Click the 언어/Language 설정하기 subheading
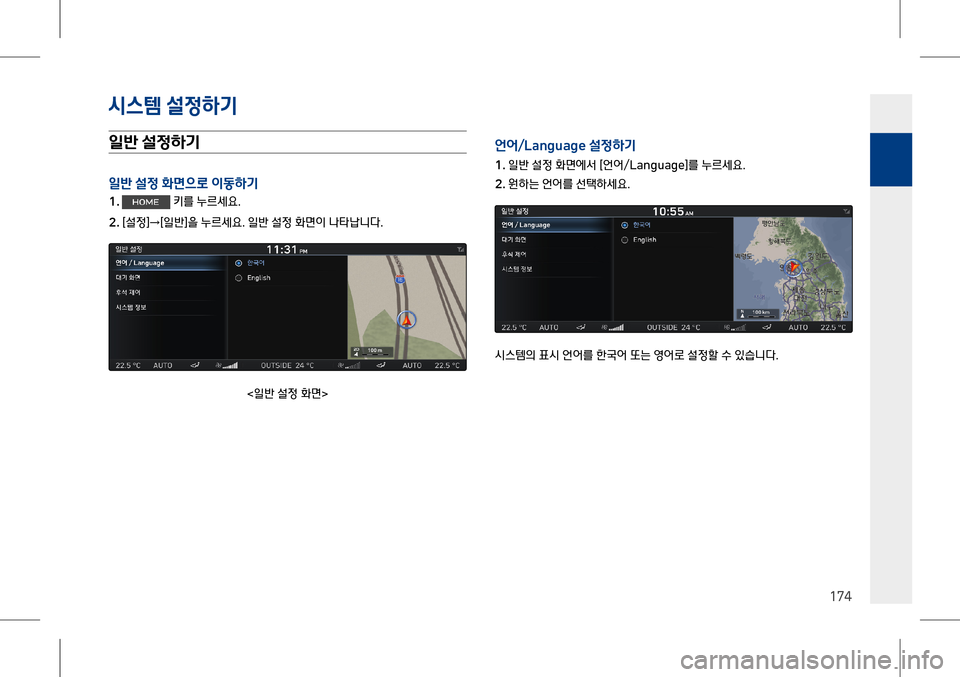The height and width of the screenshot is (677, 960). [565, 146]
